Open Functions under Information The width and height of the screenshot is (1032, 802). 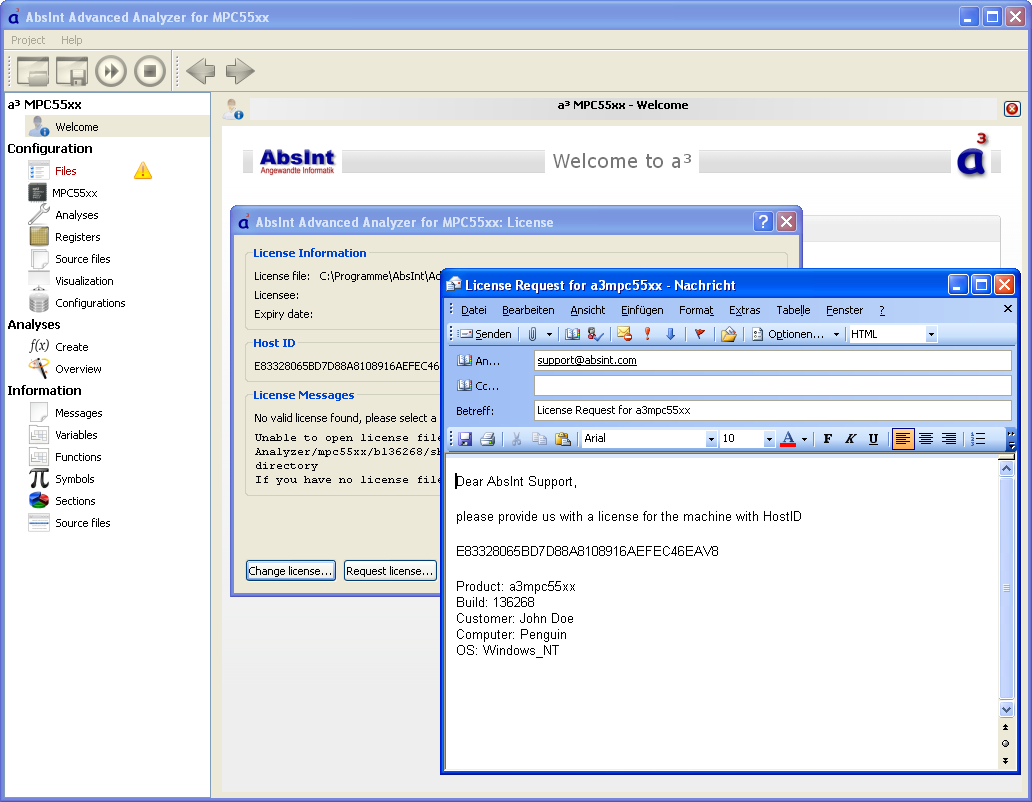pyautogui.click(x=78, y=457)
